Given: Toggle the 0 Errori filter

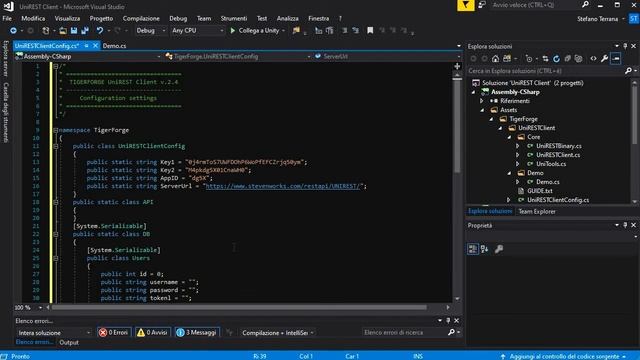Looking at the screenshot, I should pyautogui.click(x=113, y=333).
